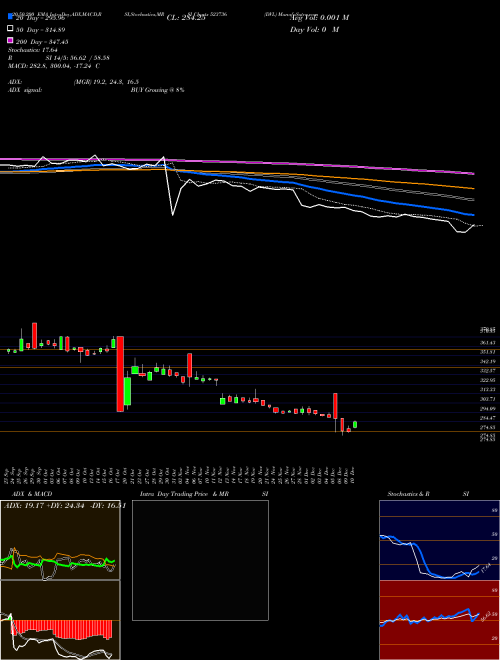Click the large red candlestick before 21 Oct
The height and width of the screenshot is (660, 500).
(x=120, y=374)
